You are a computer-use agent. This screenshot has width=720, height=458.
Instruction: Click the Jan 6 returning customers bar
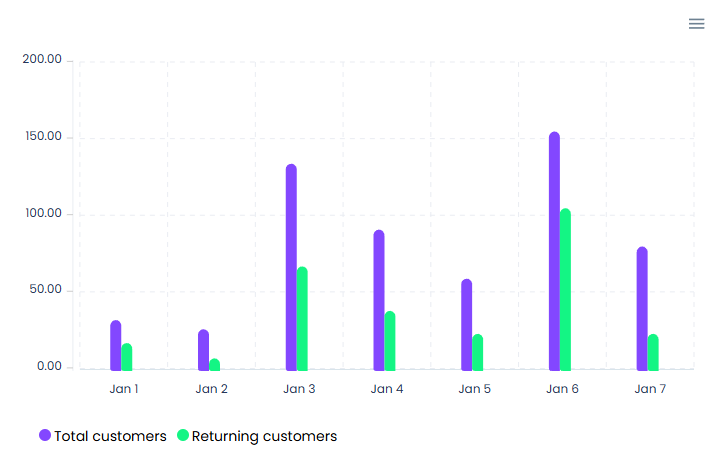[x=565, y=289]
